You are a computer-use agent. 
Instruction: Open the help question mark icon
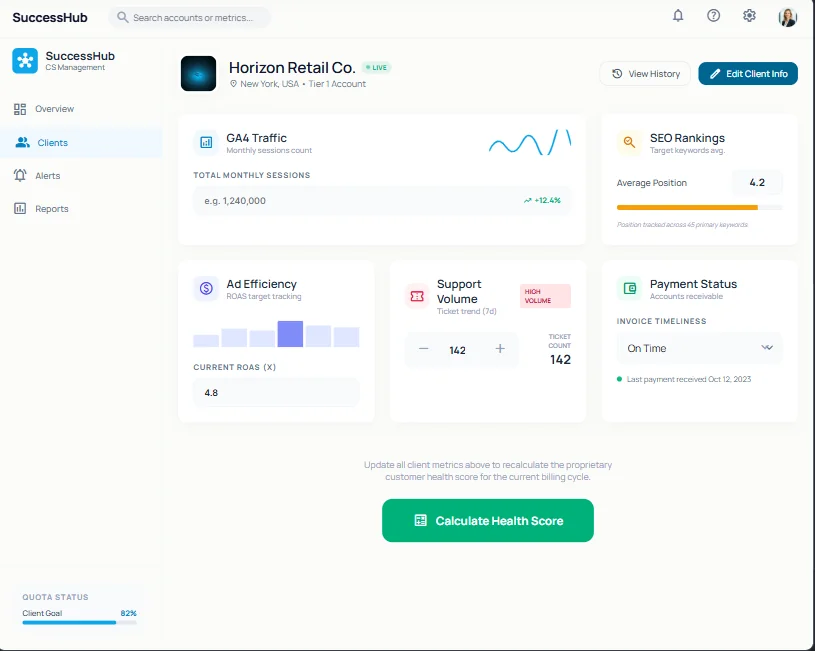[x=713, y=16]
